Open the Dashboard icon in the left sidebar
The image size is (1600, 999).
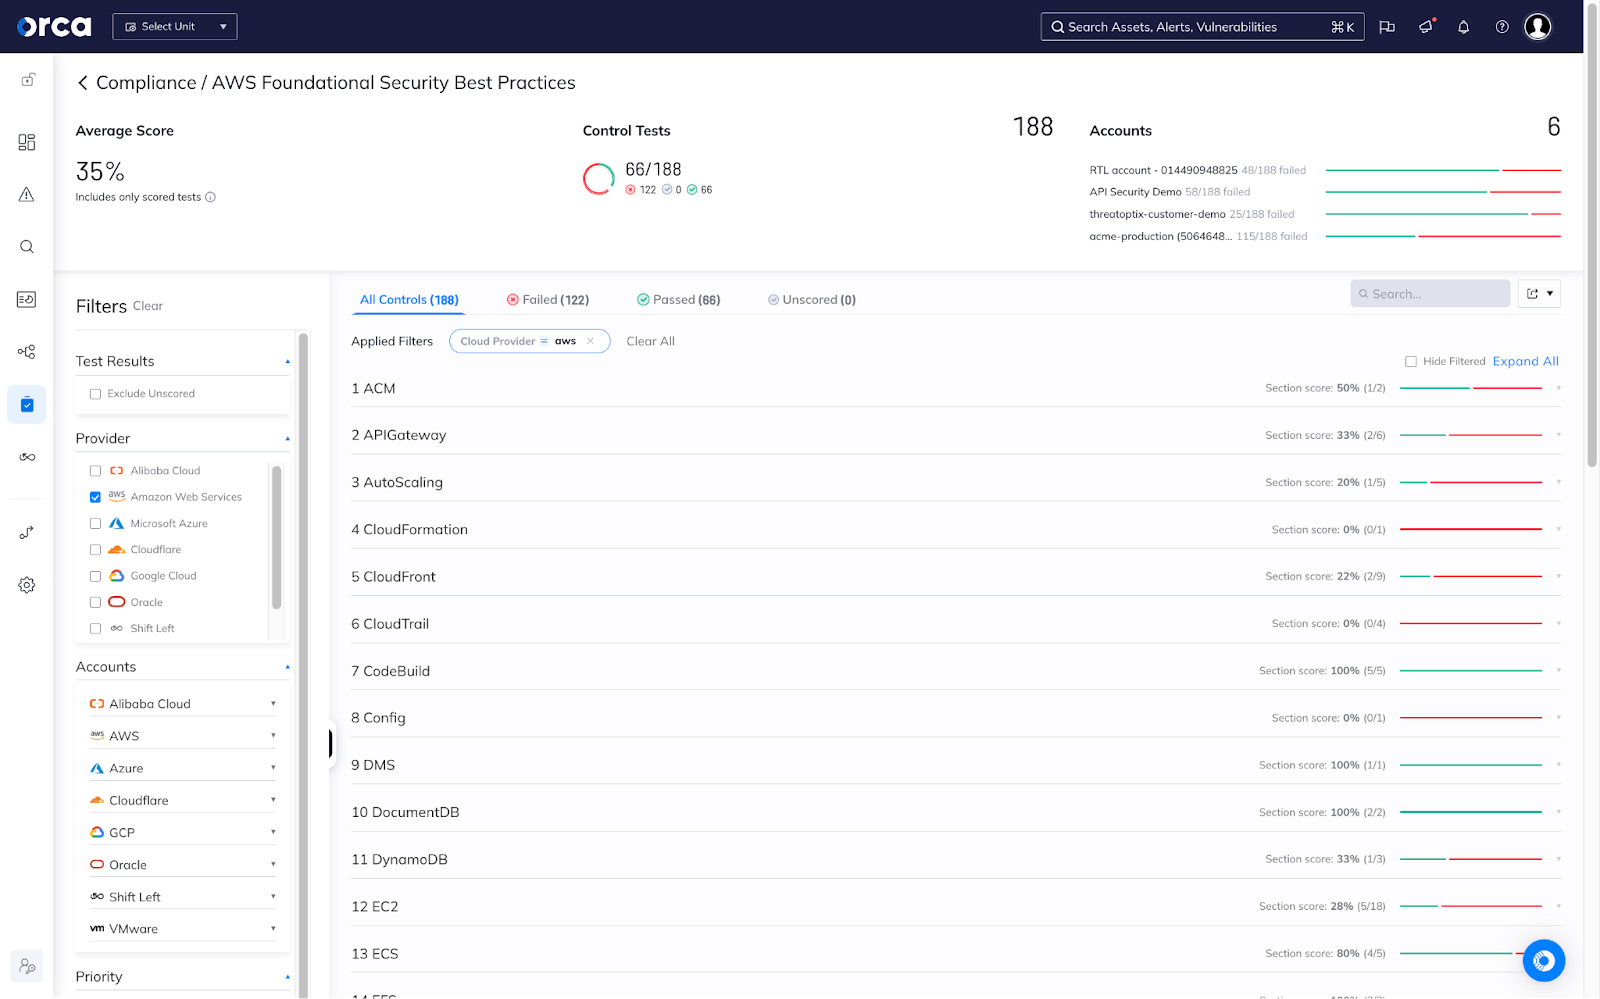26,142
